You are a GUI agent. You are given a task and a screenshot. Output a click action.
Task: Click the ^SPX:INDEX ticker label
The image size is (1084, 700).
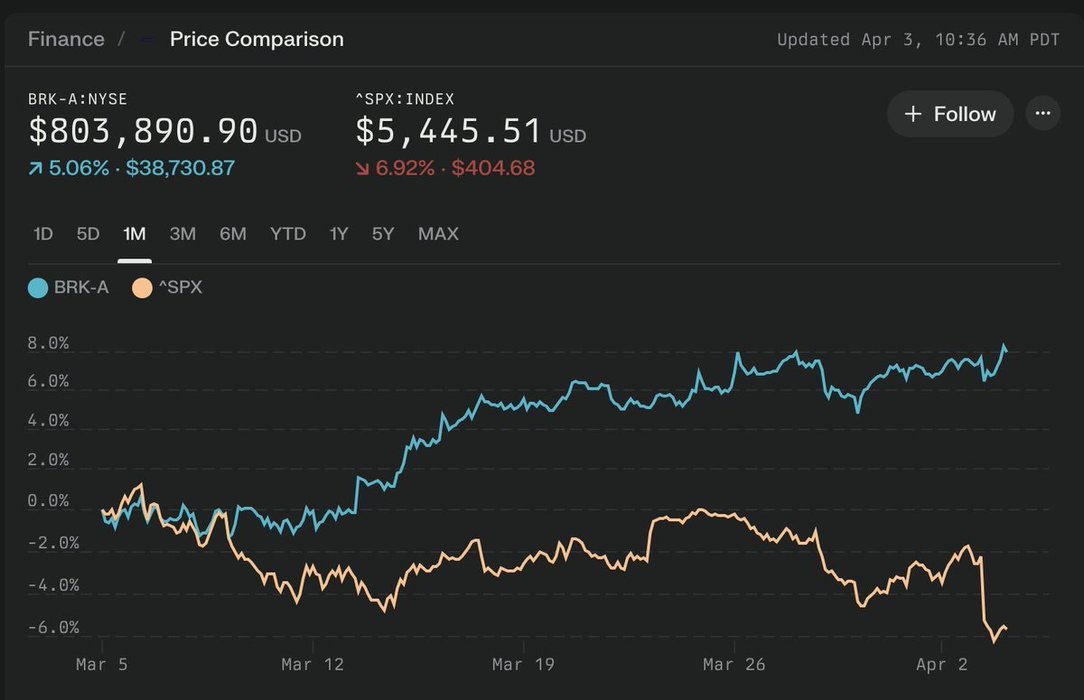[405, 99]
